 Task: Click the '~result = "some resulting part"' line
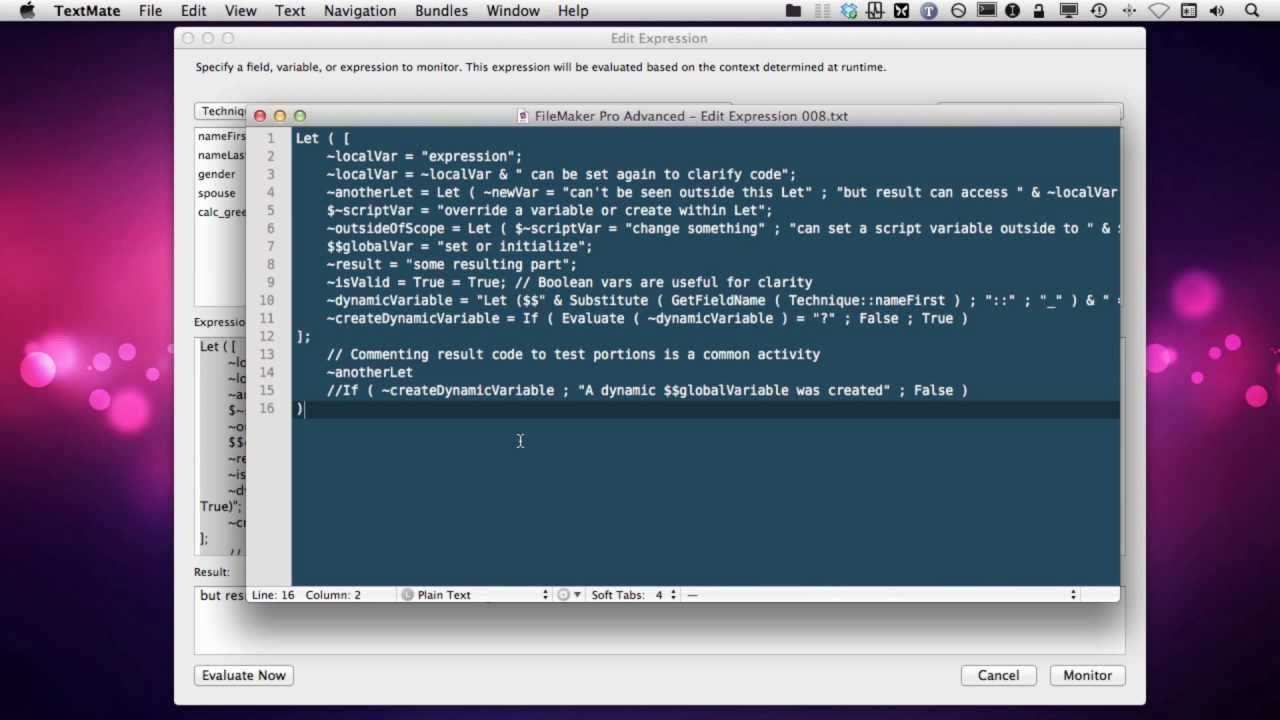451,264
